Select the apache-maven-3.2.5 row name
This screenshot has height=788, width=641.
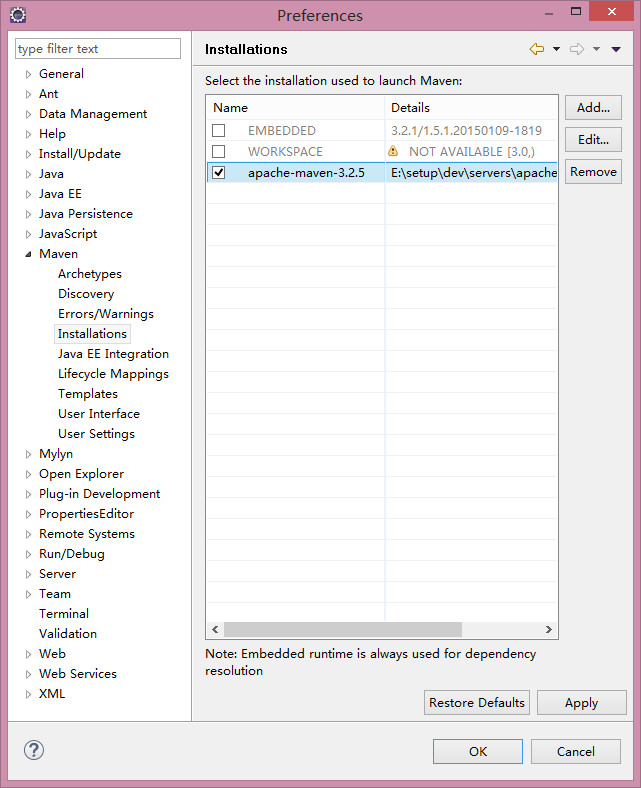click(306, 172)
